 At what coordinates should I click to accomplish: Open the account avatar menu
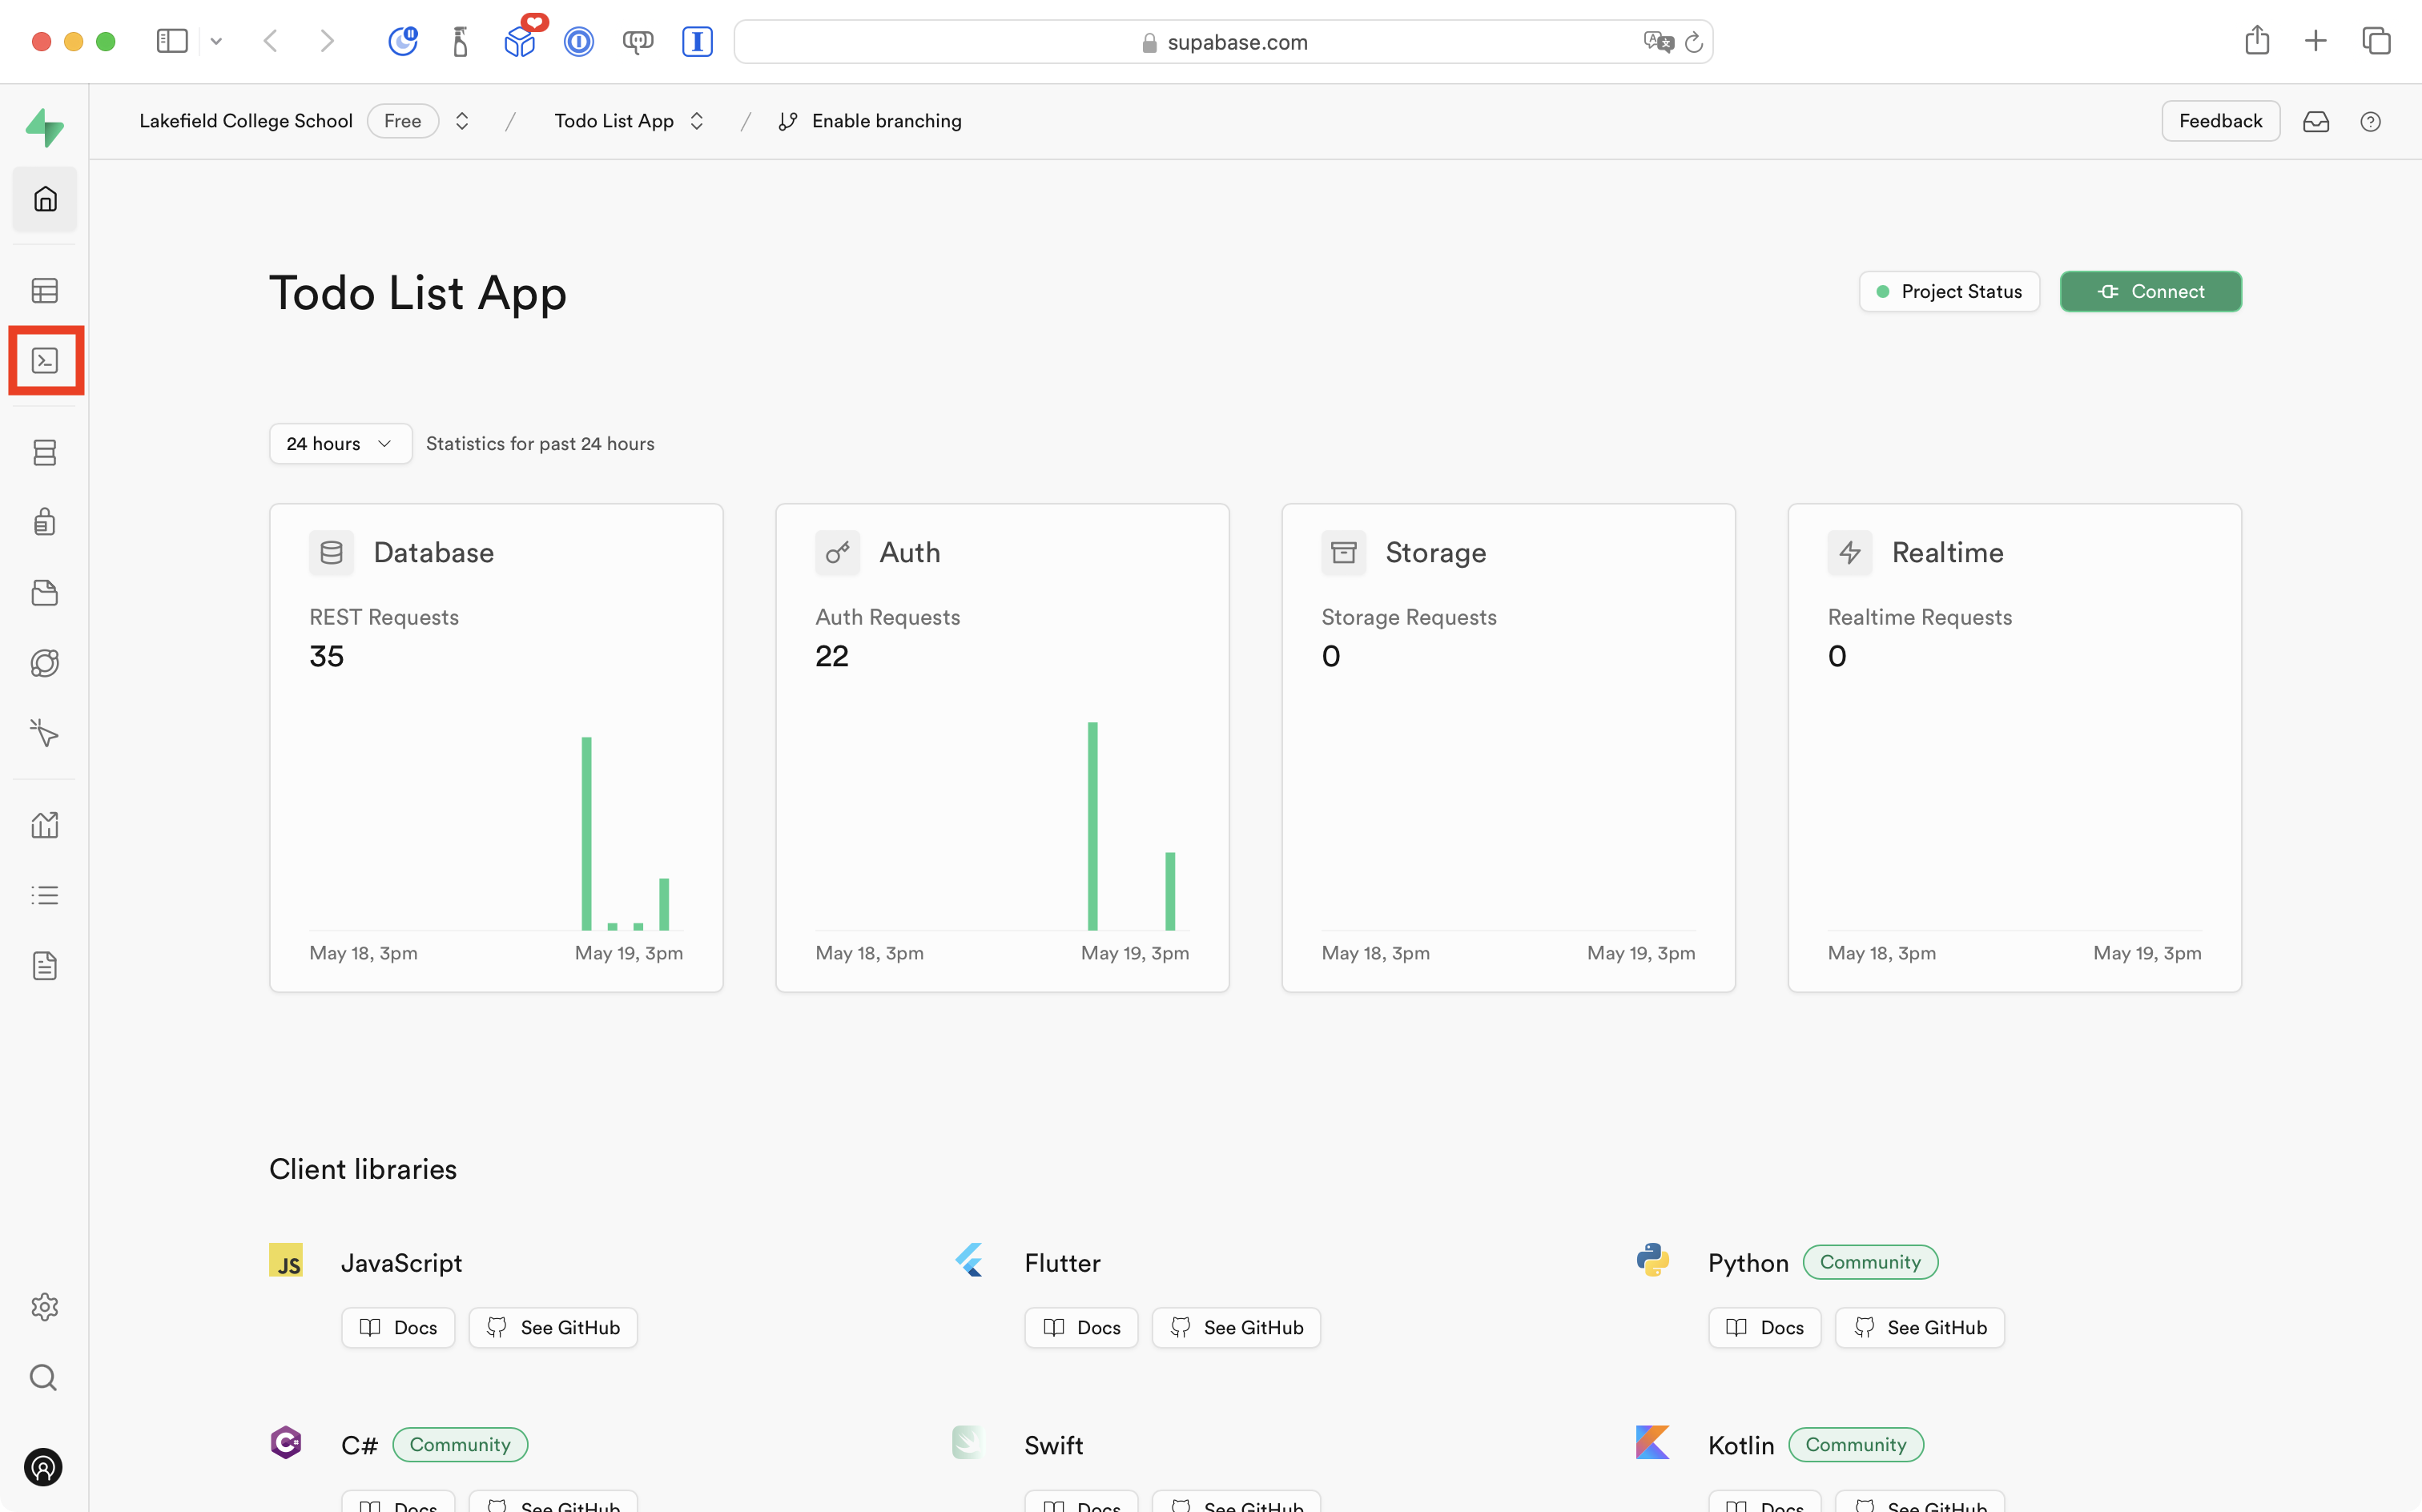coord(44,1467)
